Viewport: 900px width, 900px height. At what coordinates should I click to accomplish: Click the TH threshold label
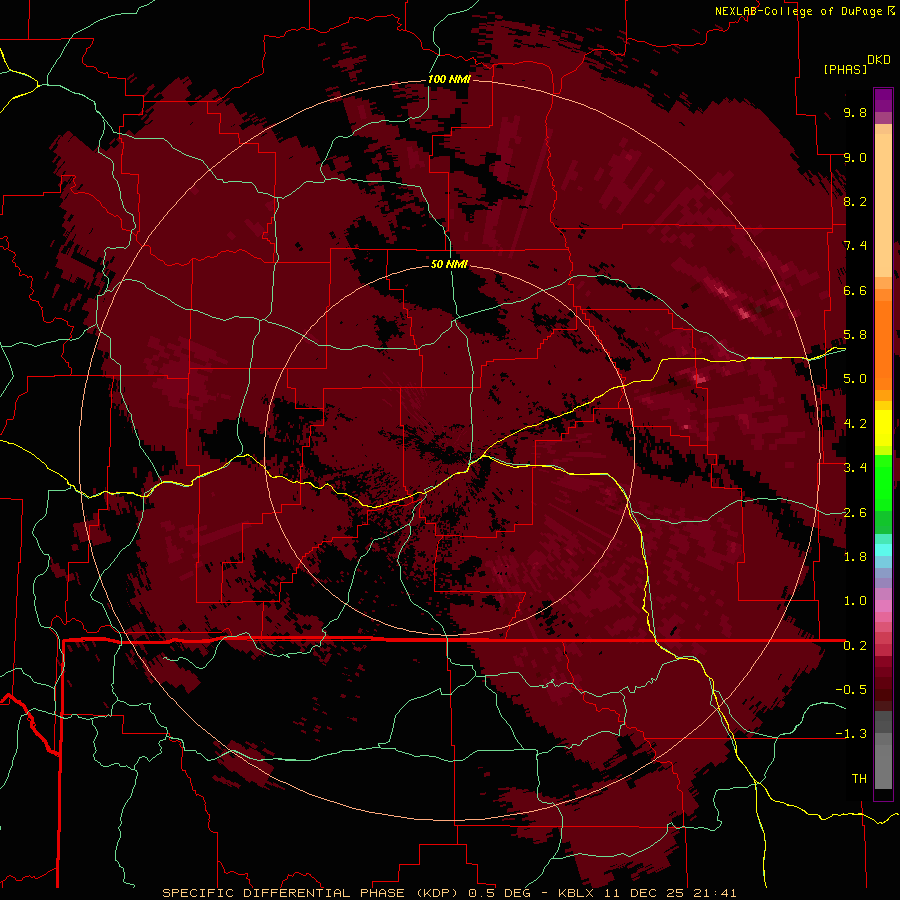pos(859,779)
